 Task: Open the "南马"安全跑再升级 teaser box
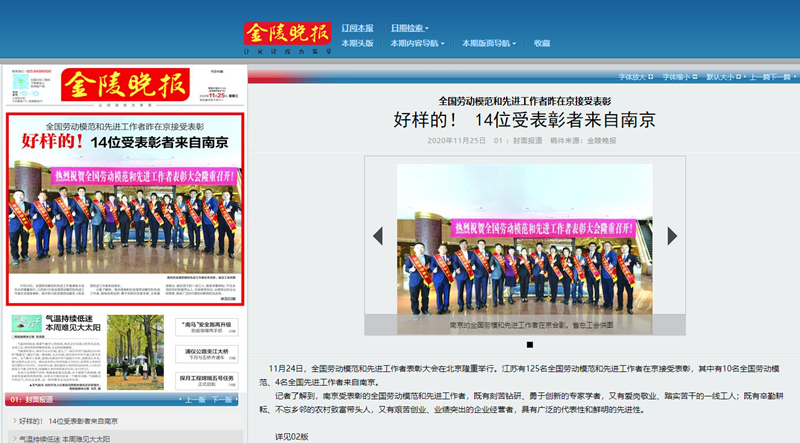207,327
